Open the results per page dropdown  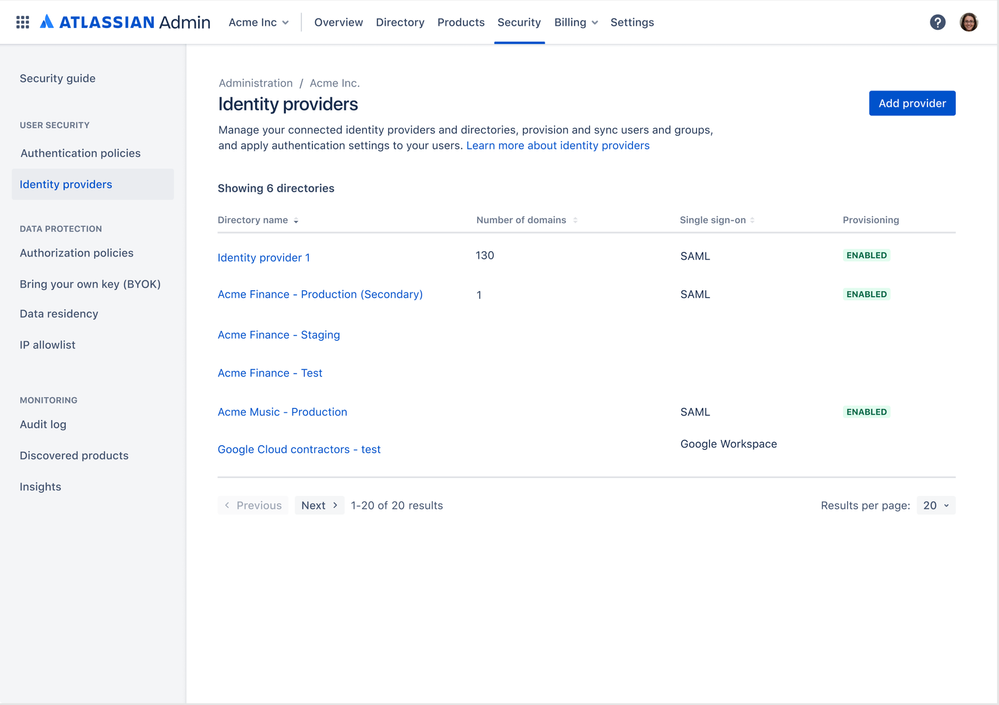pyautogui.click(x=936, y=506)
